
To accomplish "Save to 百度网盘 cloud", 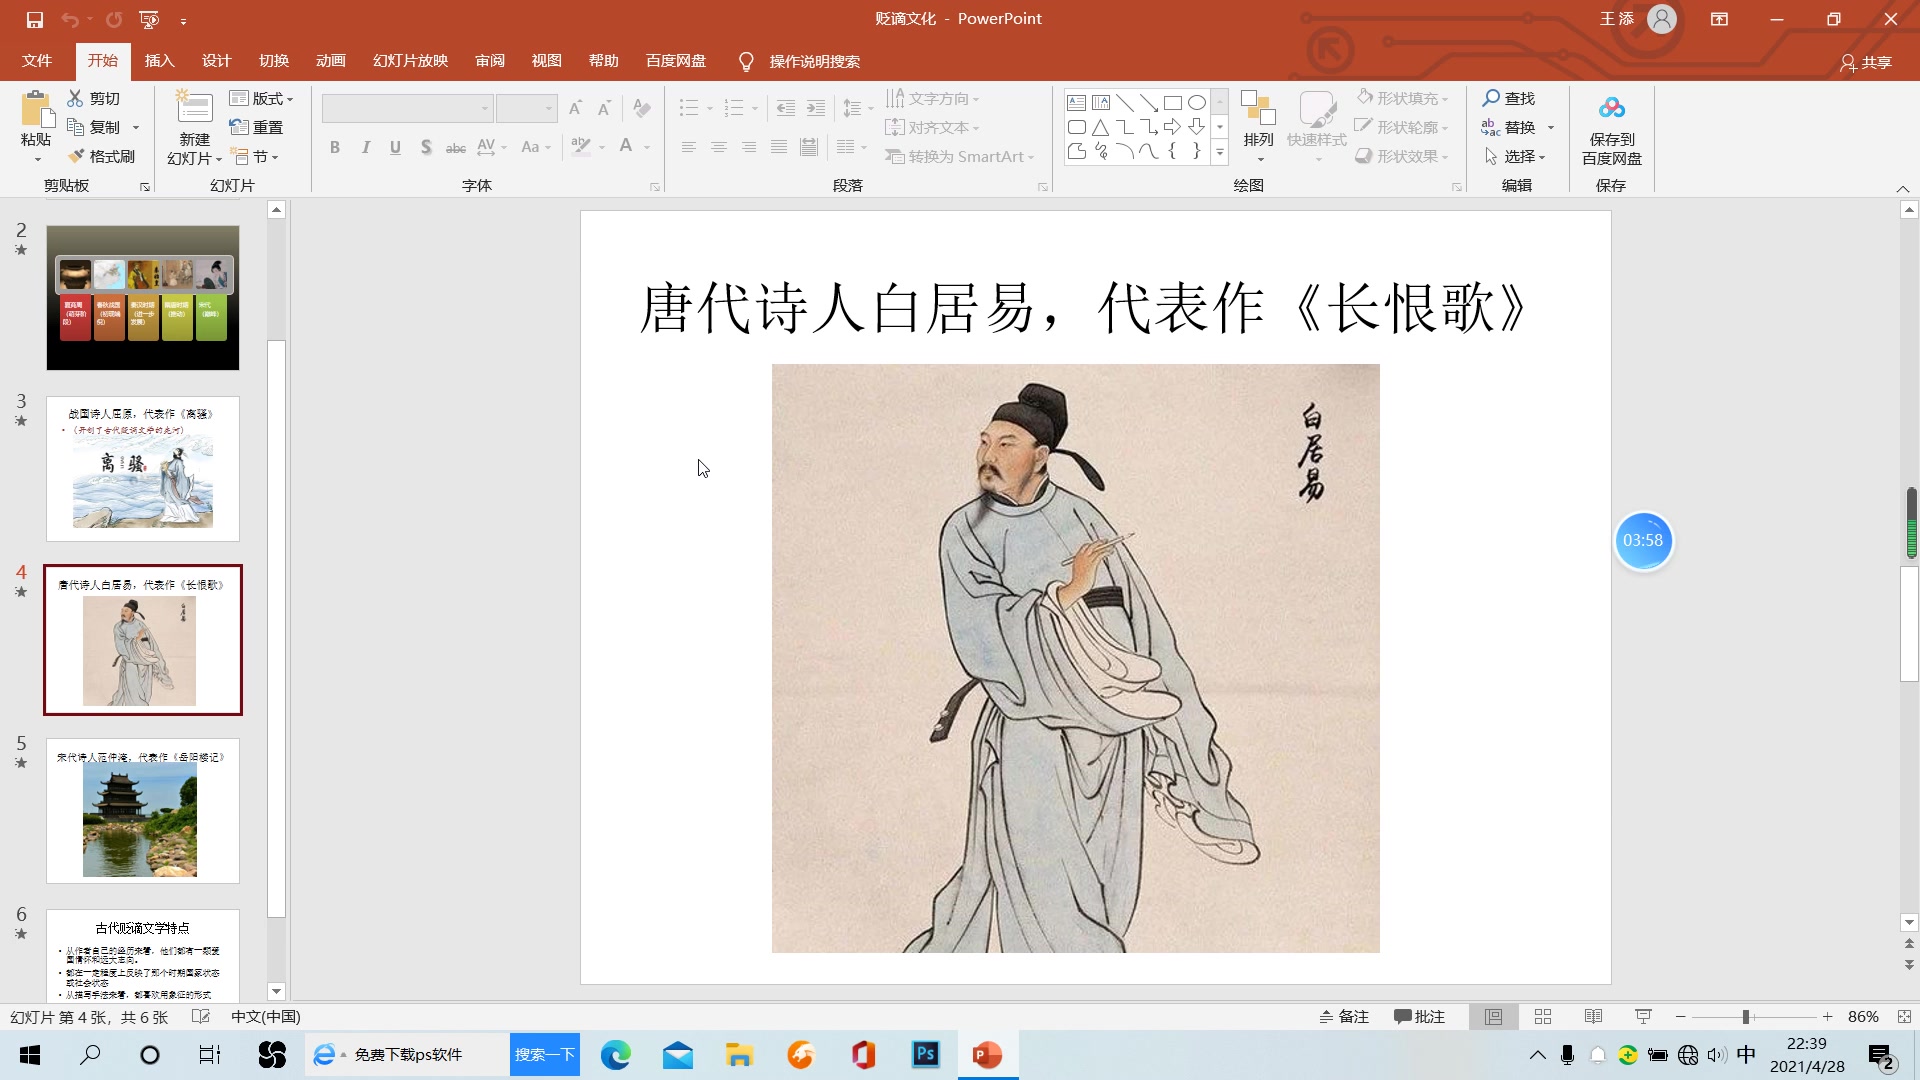I will point(1611,130).
